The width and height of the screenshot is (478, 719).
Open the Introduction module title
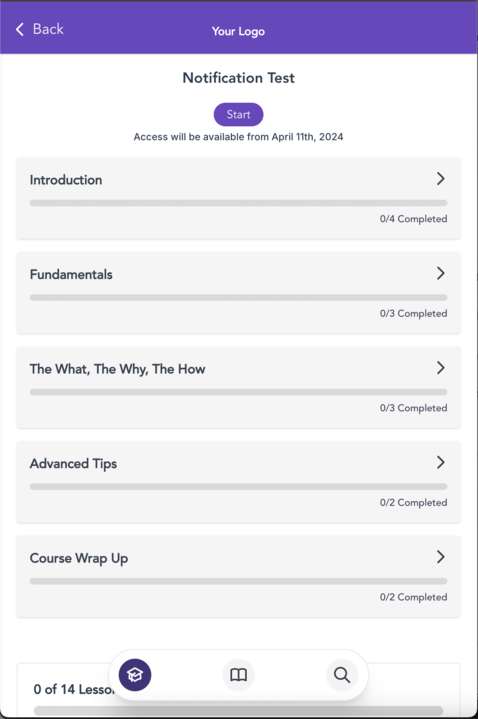coord(66,180)
